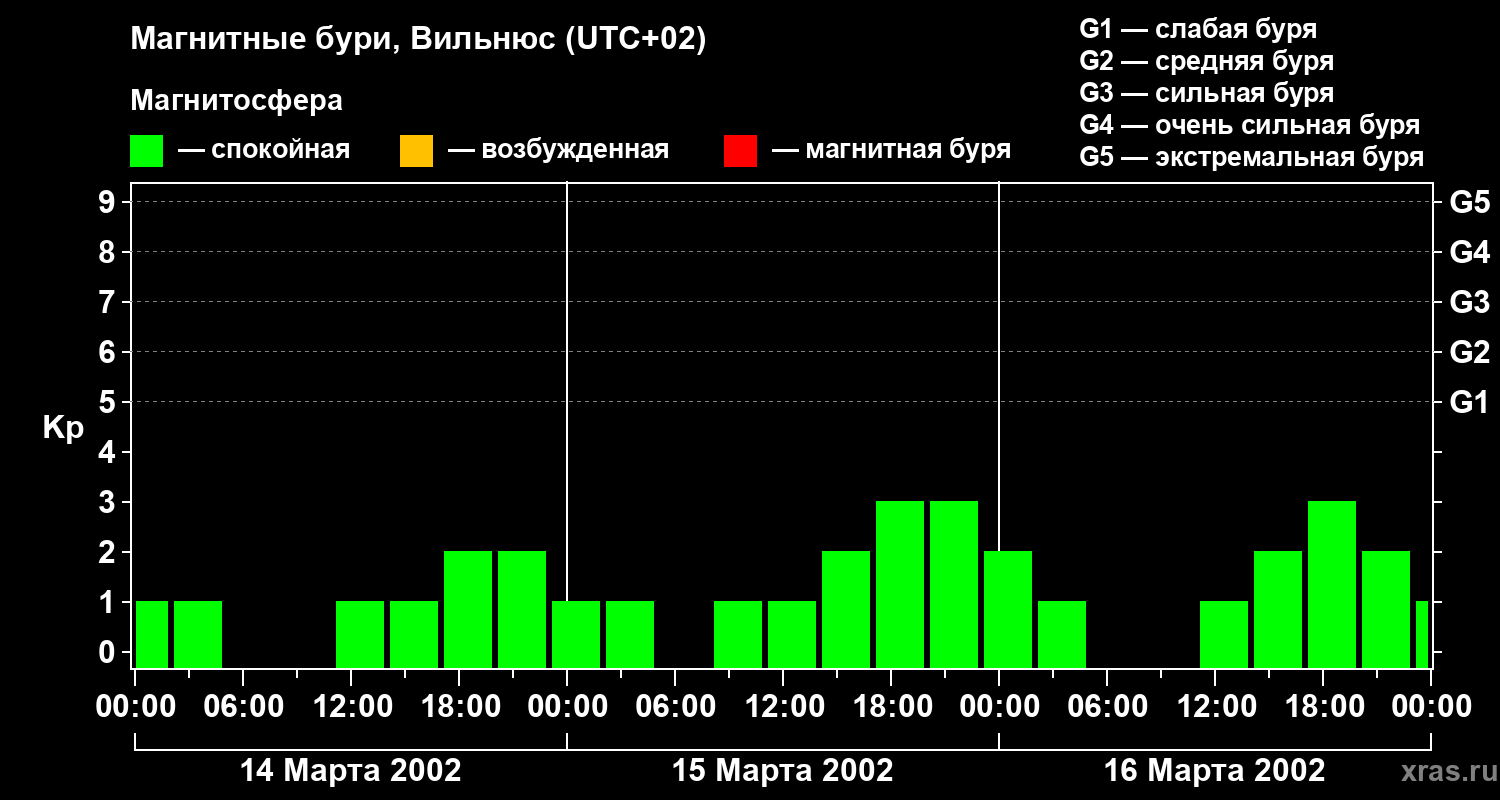Click the chart title 'Магнитные бури, Вильнюс (UTC+02)'
Viewport: 1500px width, 800px height.
pos(418,40)
